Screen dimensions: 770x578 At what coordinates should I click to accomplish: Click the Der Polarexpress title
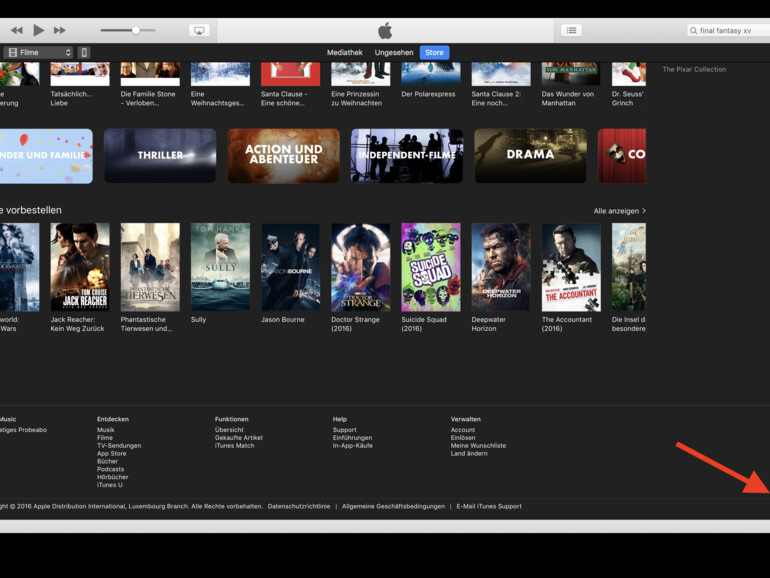coord(428,94)
